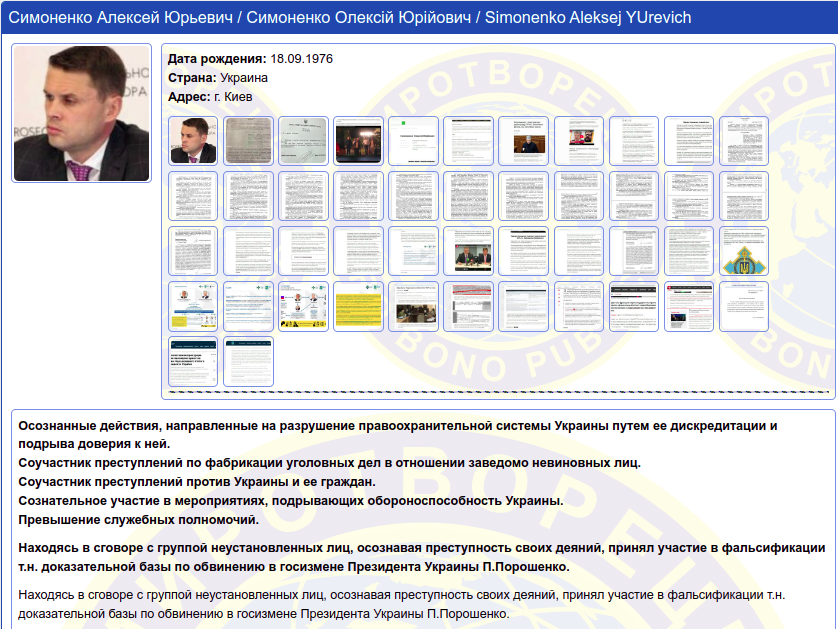838x629 pixels.
Task: Open the webpage thumbnail with pink-purple image
Action: 688,306
